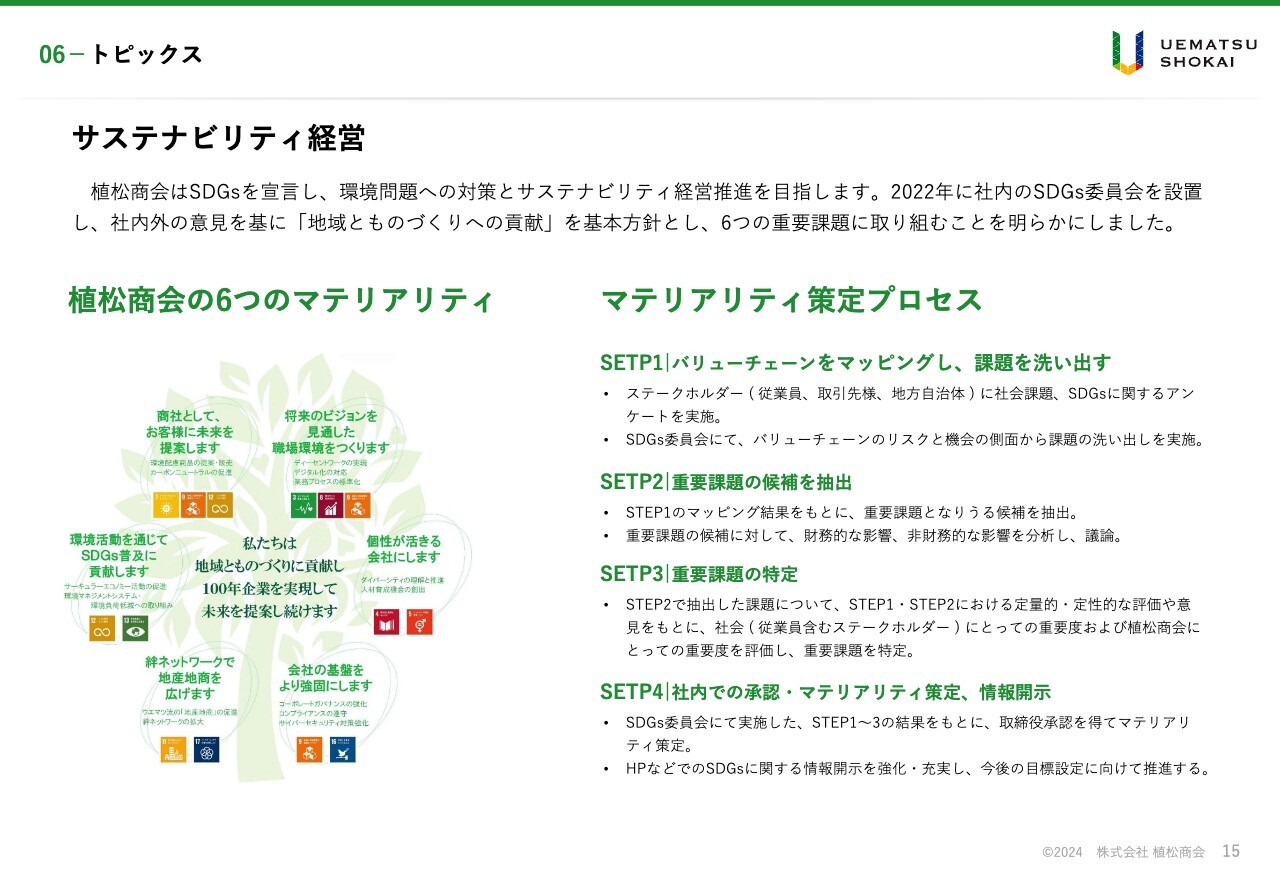The image size is (1280, 886).
Task: Select the サステナビリティ経営 slide title
Action: tap(218, 138)
